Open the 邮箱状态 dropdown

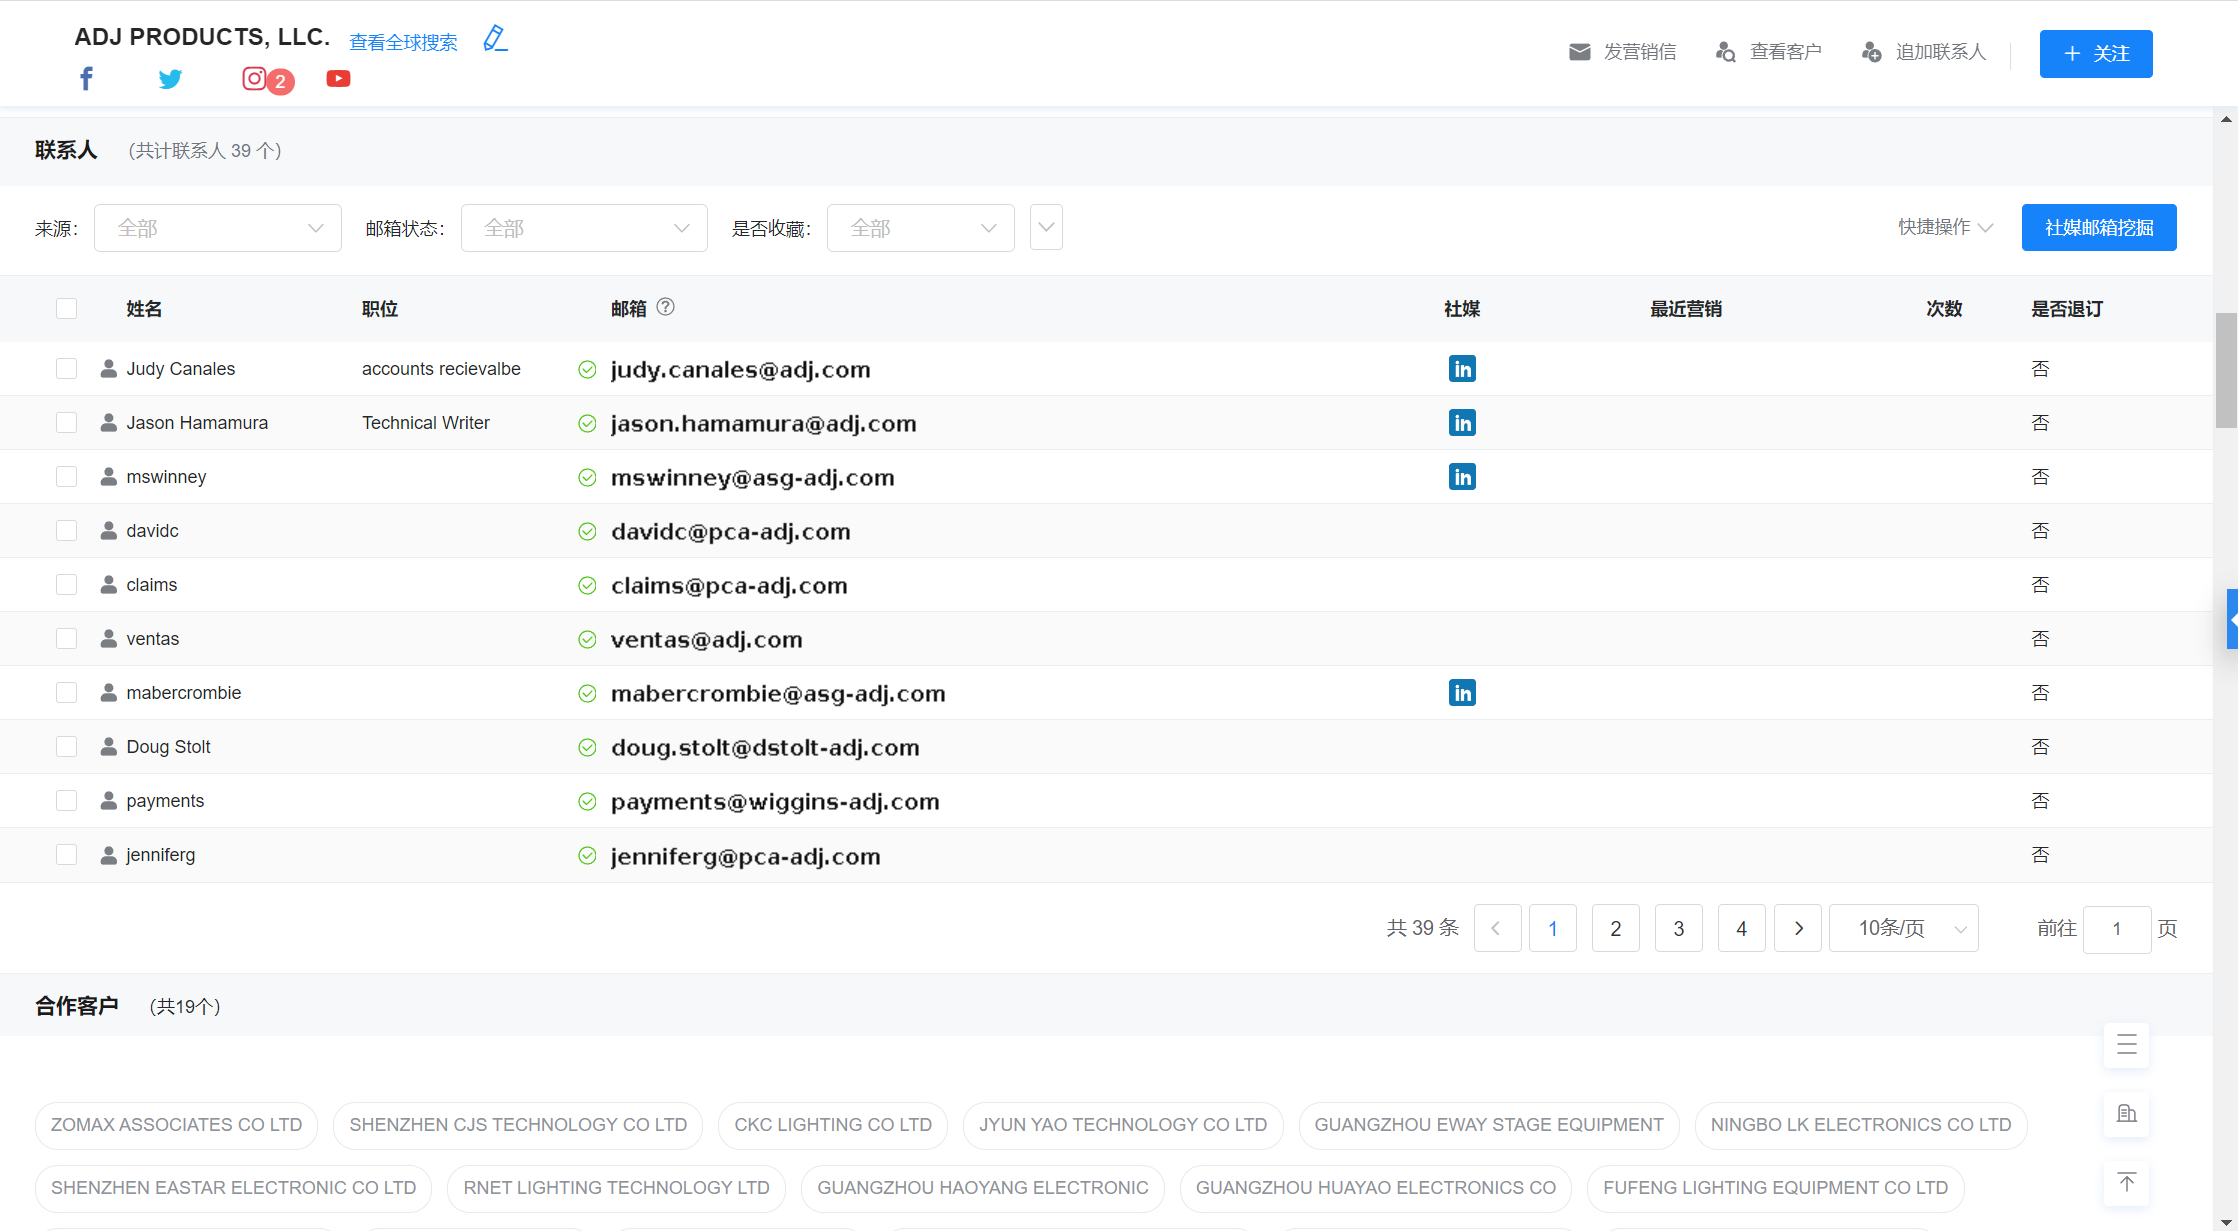(x=584, y=228)
